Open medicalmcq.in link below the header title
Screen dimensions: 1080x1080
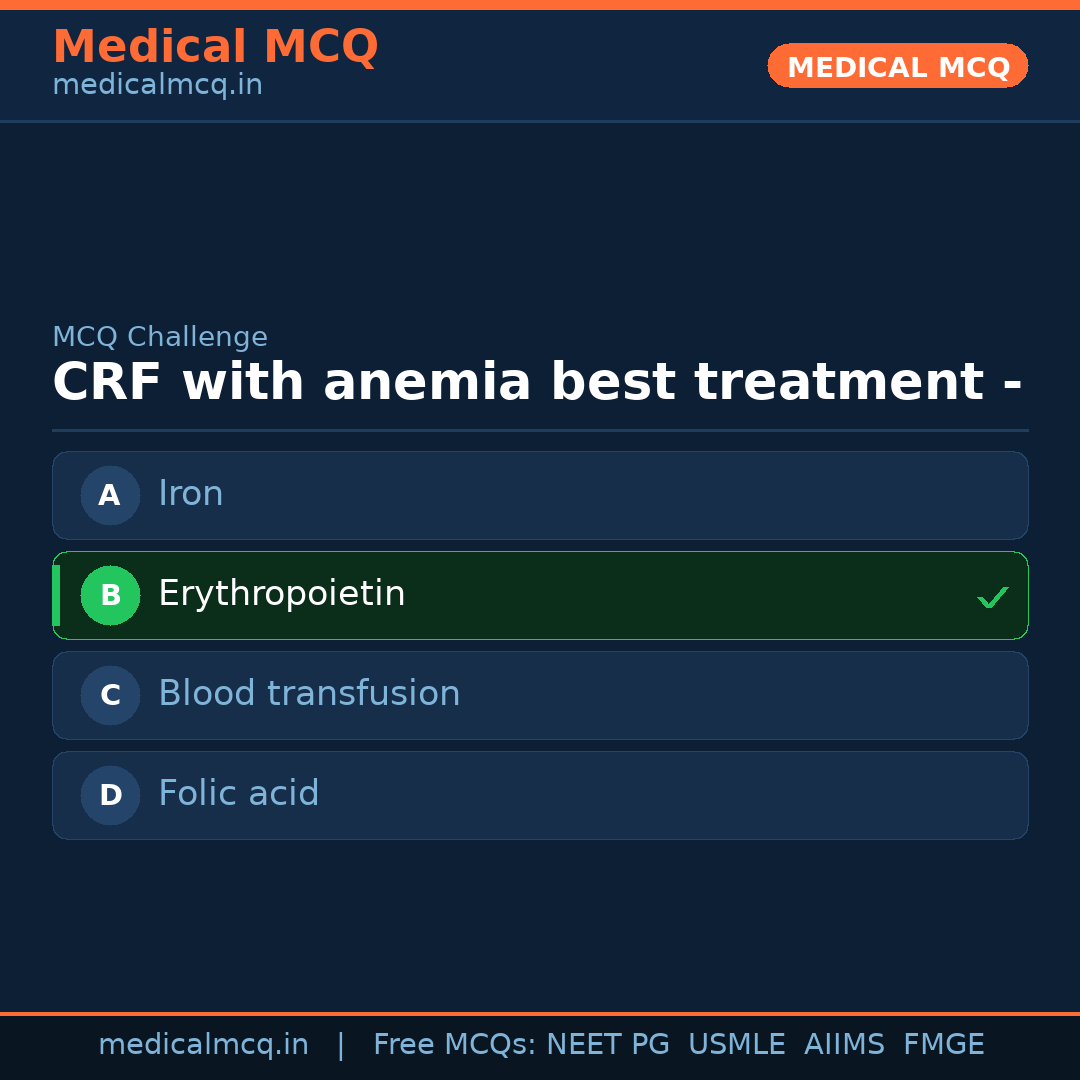157,86
